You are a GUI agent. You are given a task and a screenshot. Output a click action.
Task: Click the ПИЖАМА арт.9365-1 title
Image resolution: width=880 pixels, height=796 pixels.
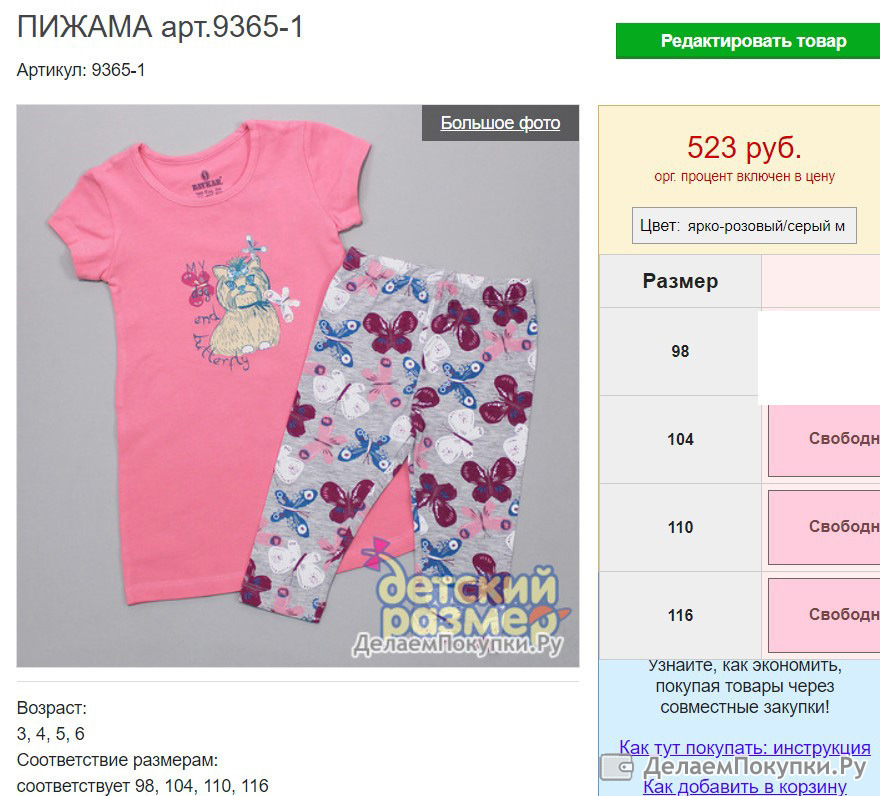click(x=160, y=26)
